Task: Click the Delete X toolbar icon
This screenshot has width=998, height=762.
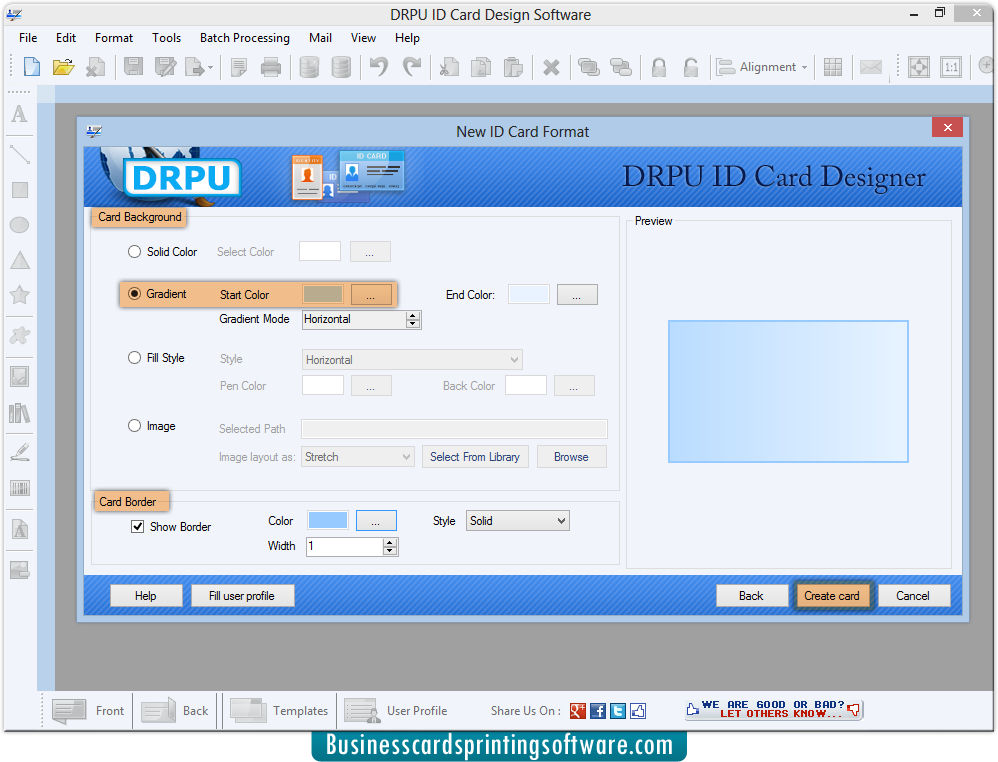Action: [x=551, y=67]
